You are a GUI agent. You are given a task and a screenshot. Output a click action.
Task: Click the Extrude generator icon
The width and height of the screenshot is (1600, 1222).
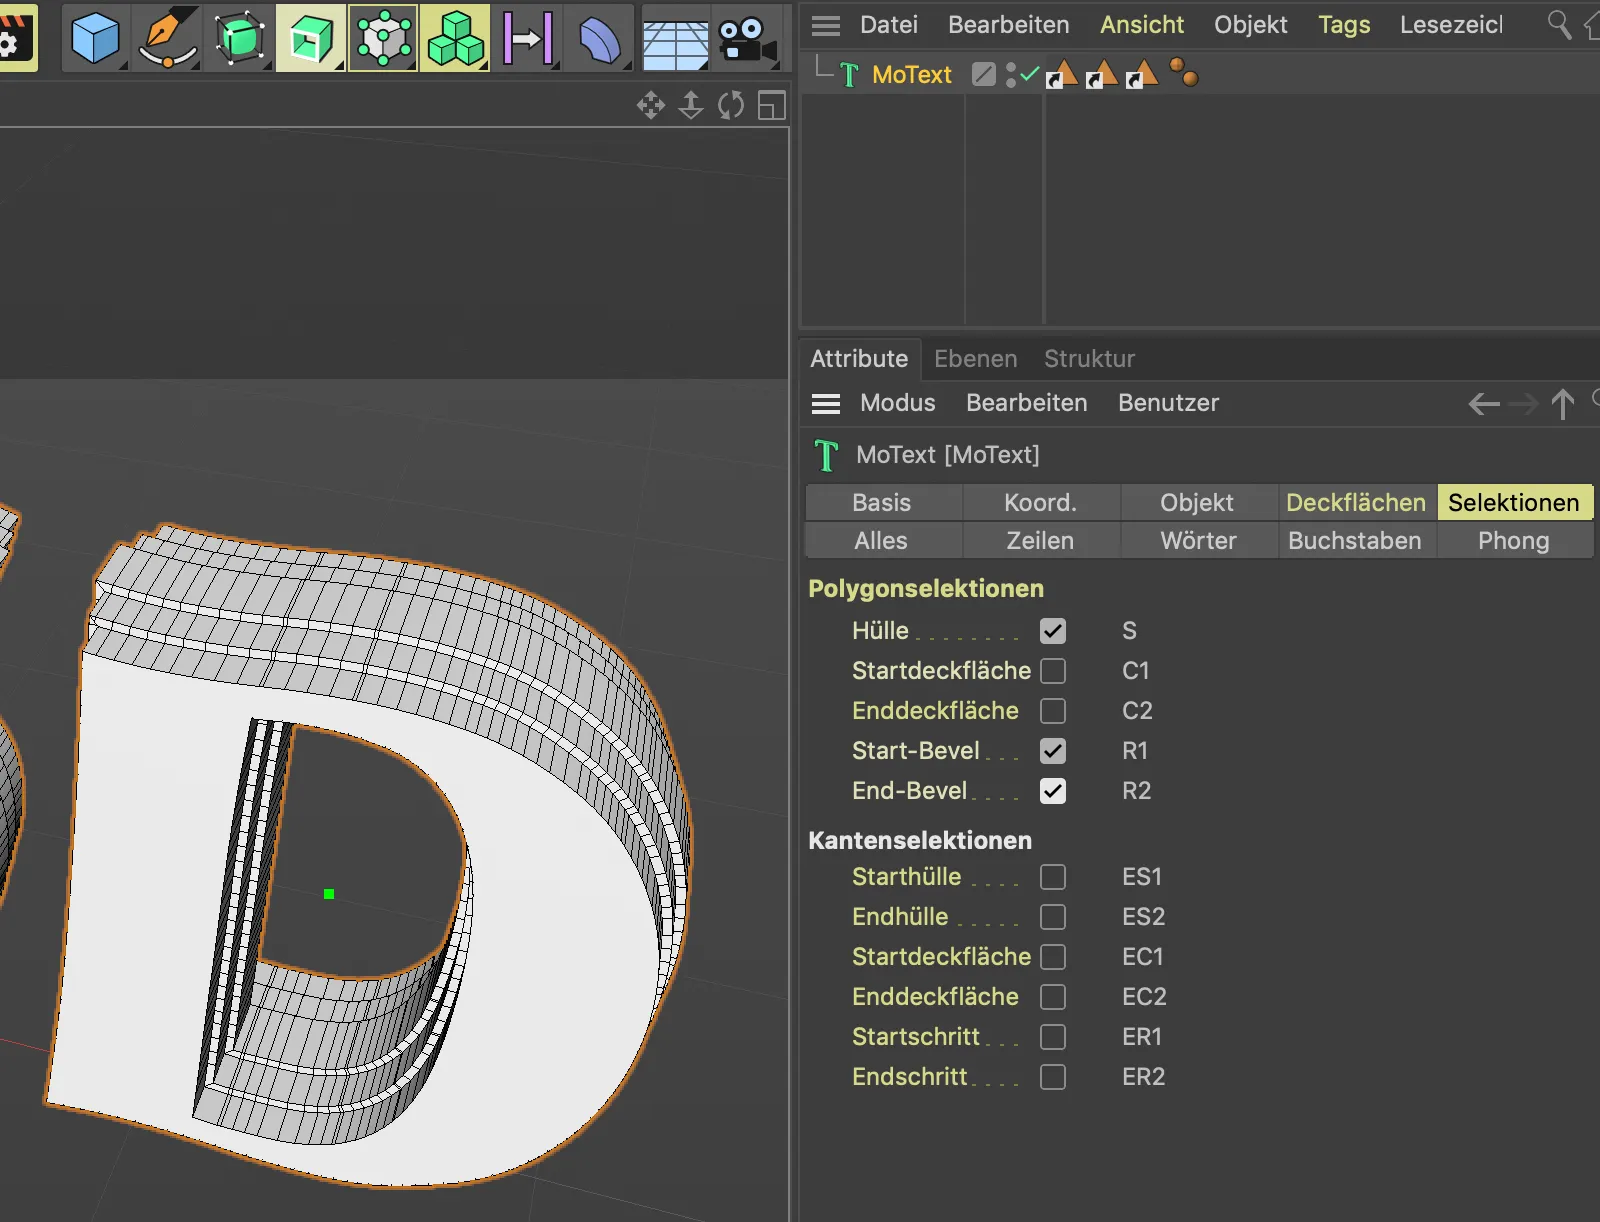click(311, 38)
